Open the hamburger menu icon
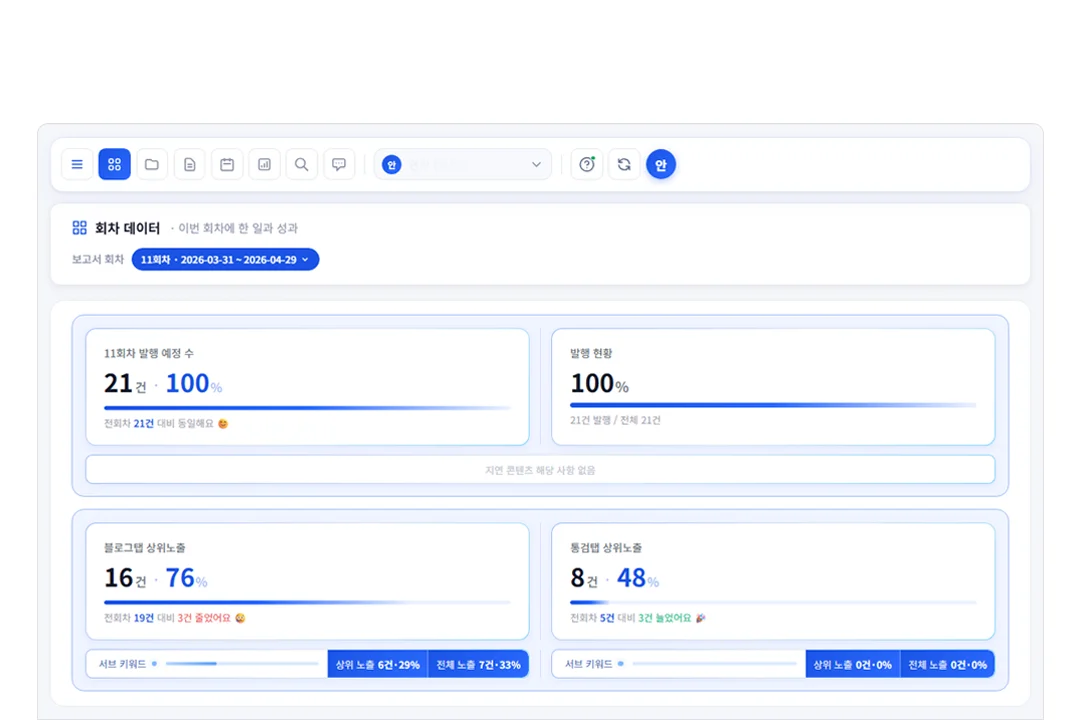 (x=77, y=165)
